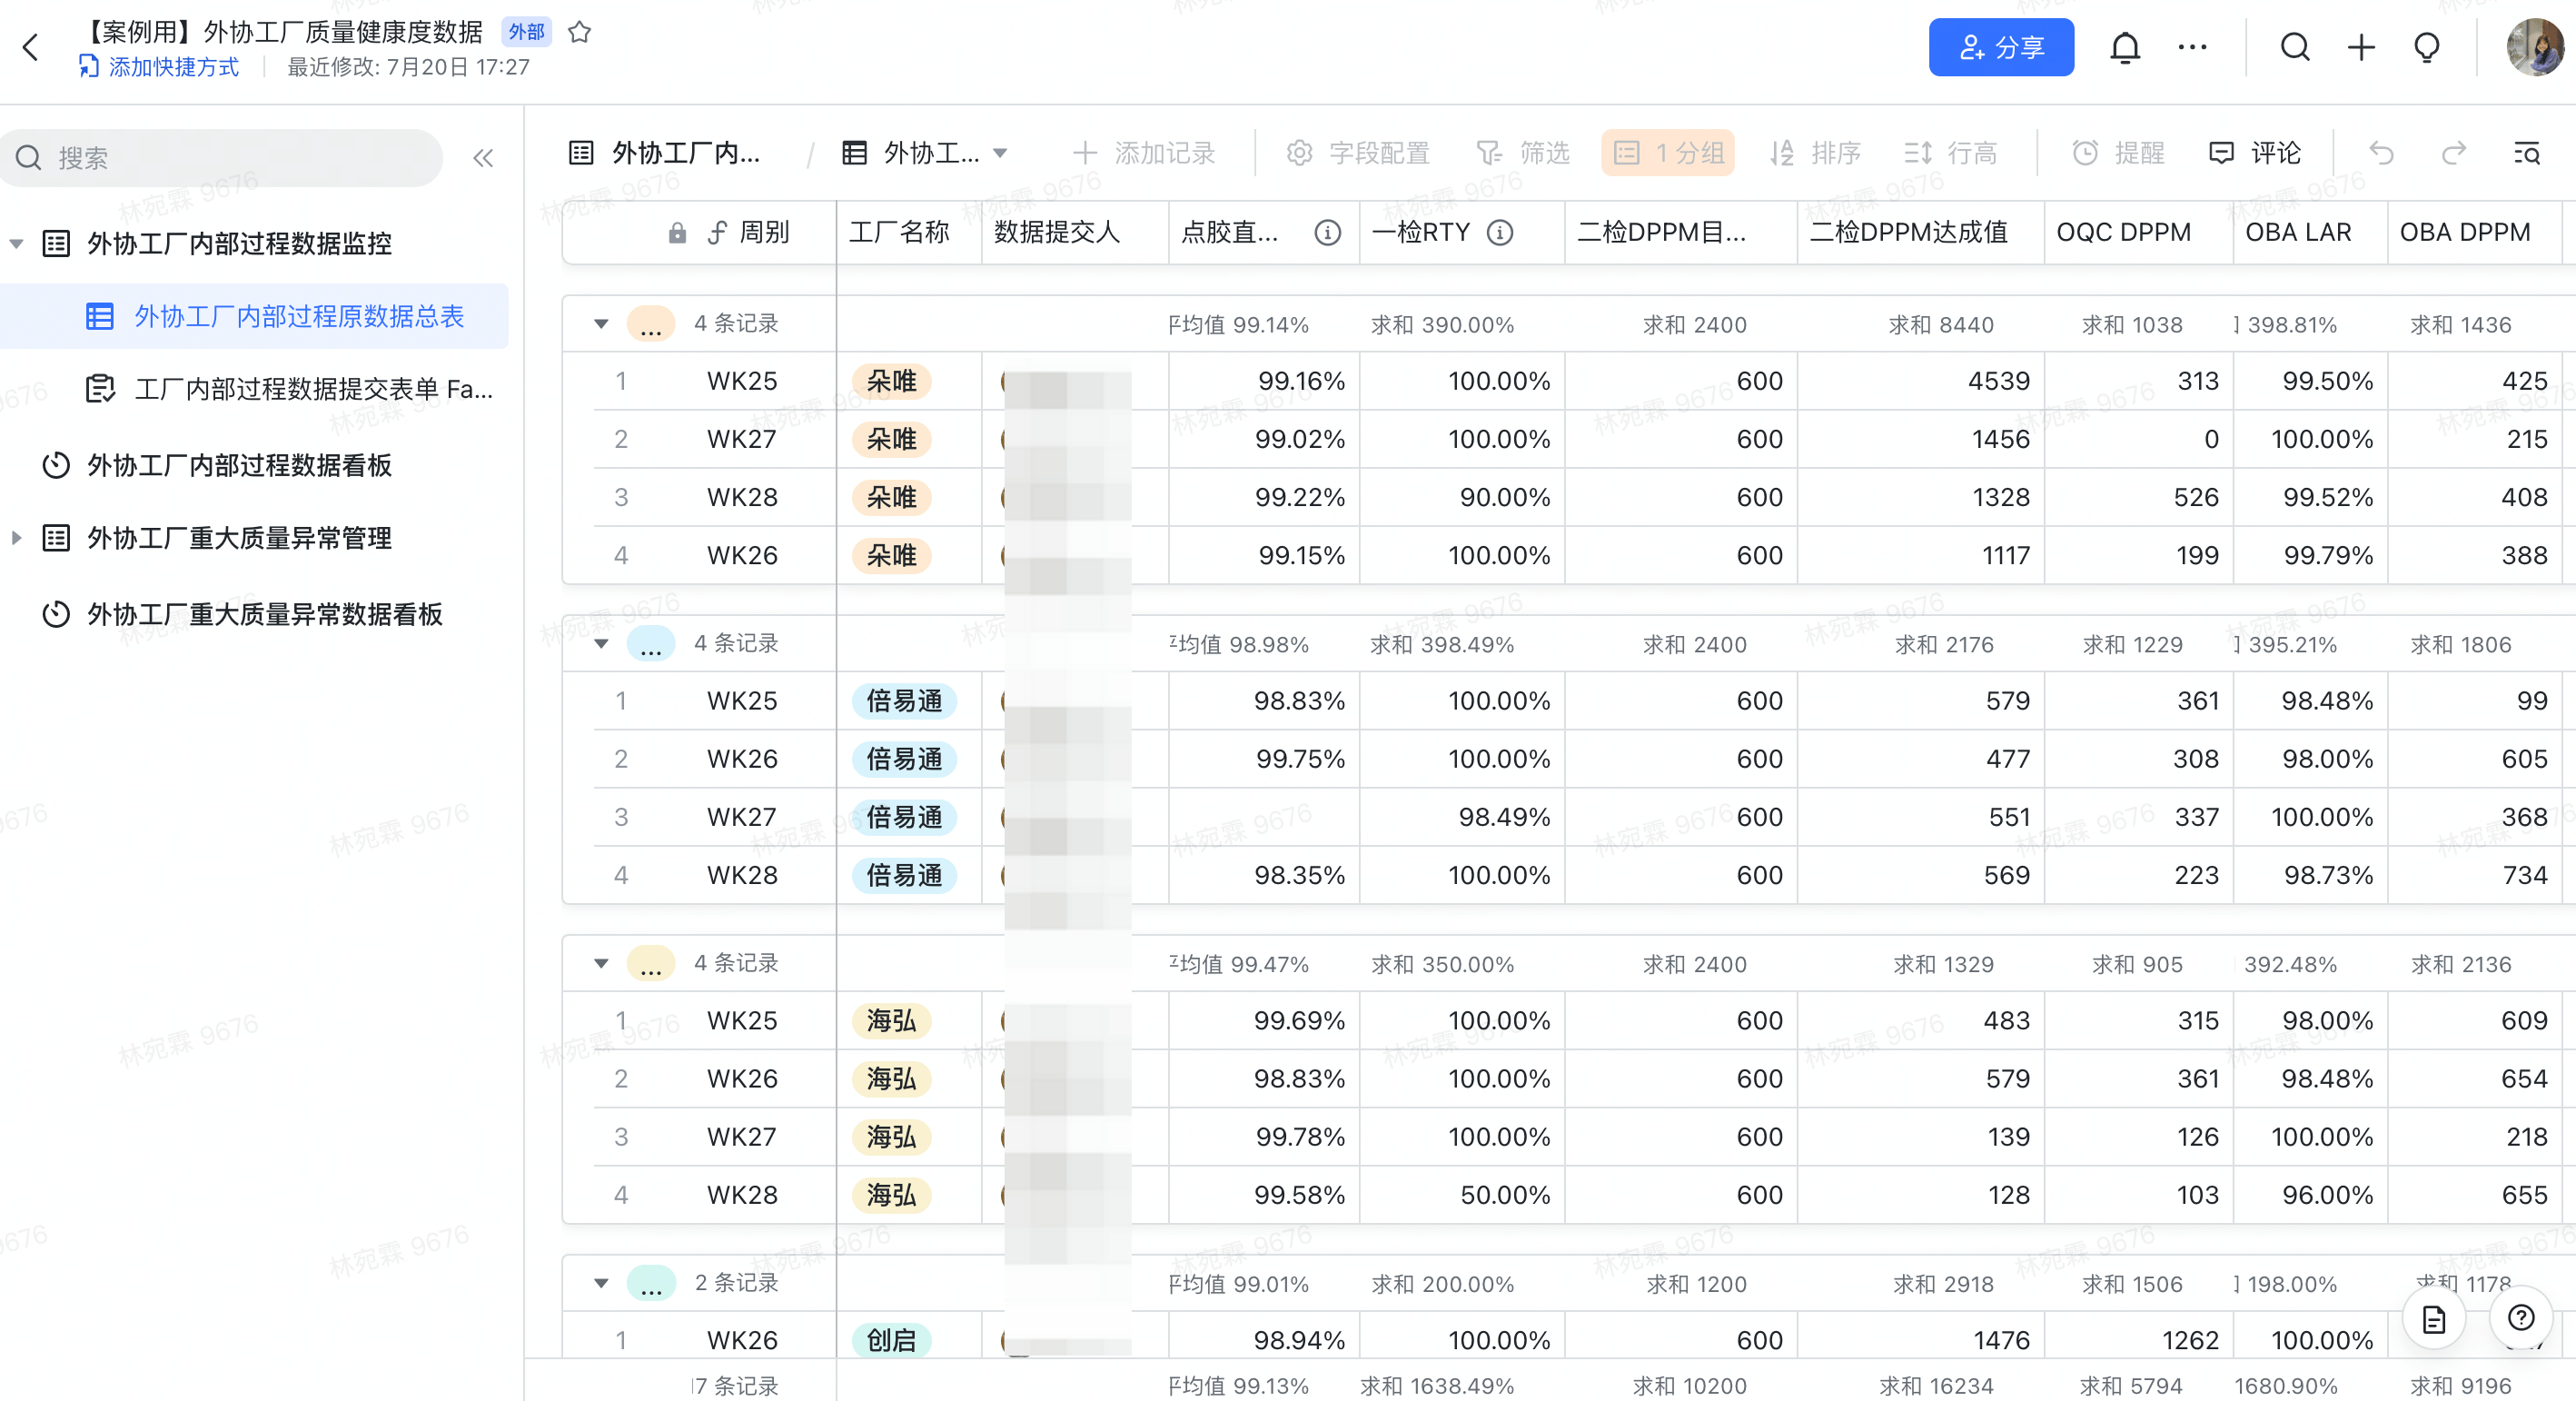Click the 倍易通 tag in WK28 row
This screenshot has width=2576, height=1401.
tap(904, 875)
